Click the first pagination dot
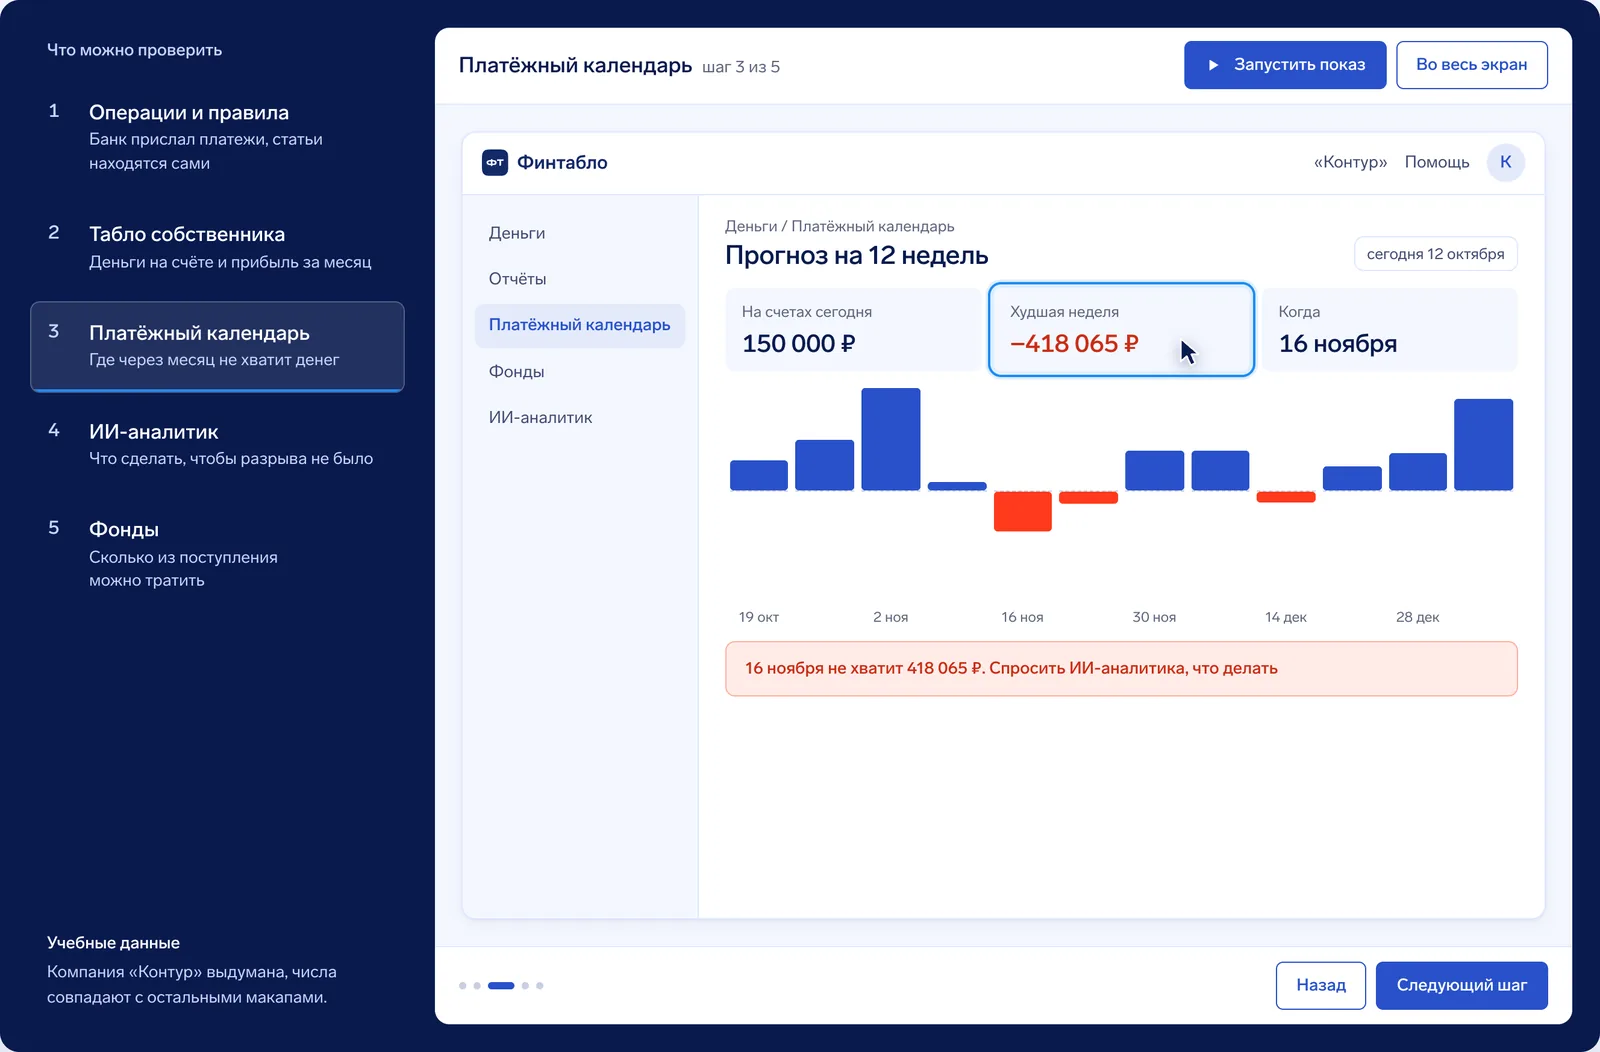1600x1052 pixels. point(463,986)
